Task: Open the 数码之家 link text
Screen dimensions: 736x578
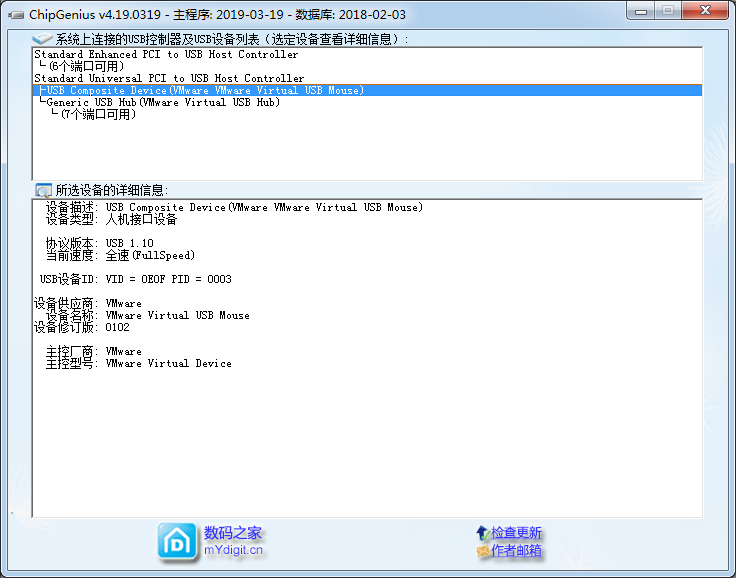Action: 233,533
